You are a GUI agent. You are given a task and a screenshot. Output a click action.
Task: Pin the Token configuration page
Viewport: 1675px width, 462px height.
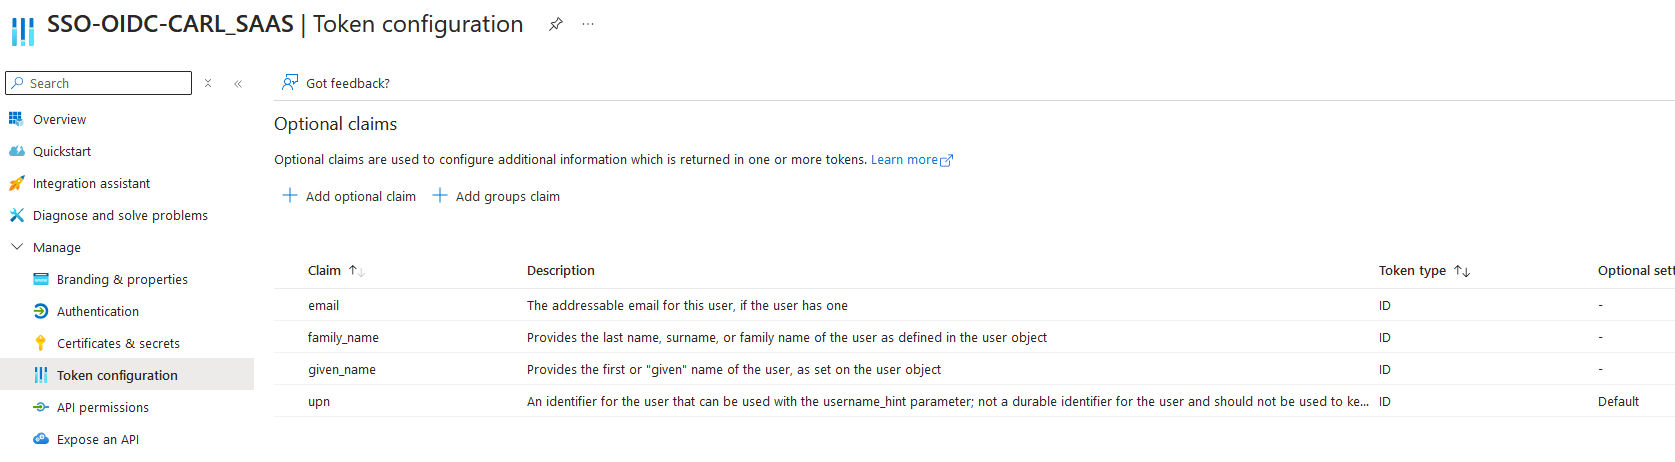pyautogui.click(x=556, y=24)
